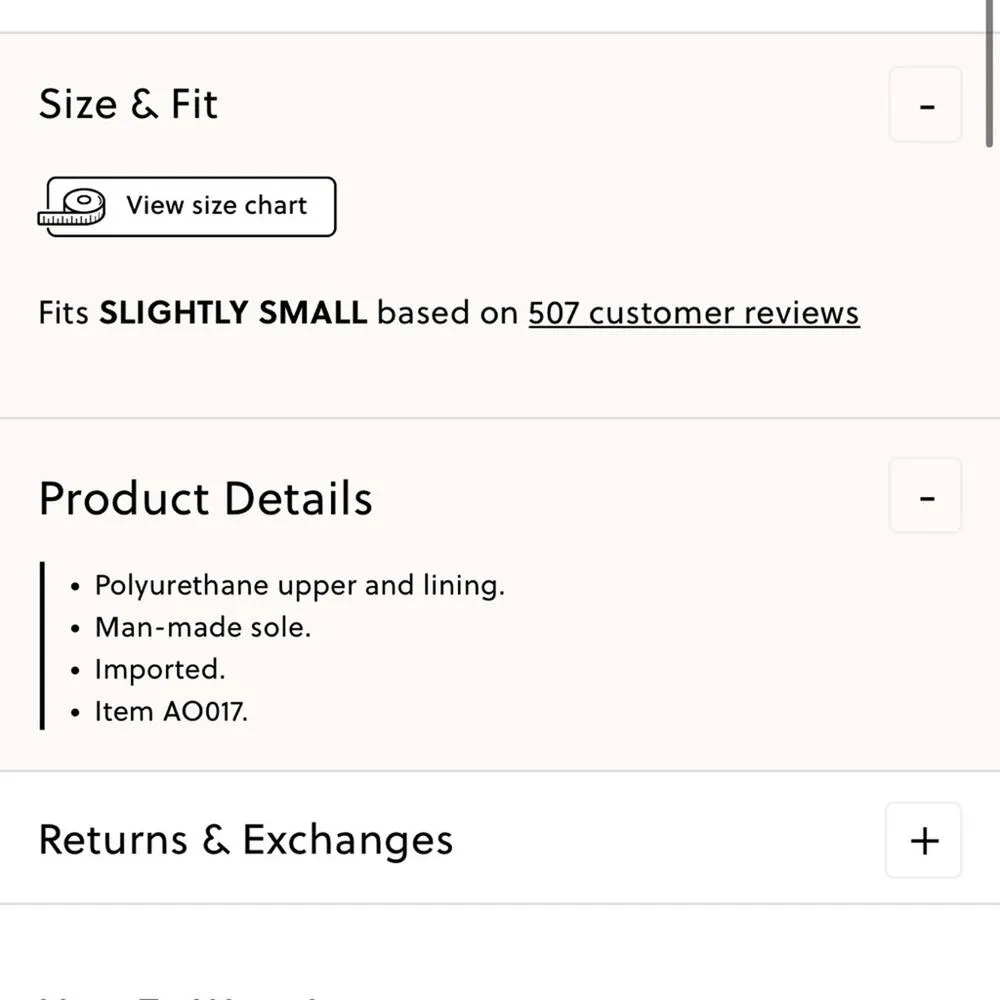
Task: Select the Size & Fit heading
Action: [x=128, y=104]
